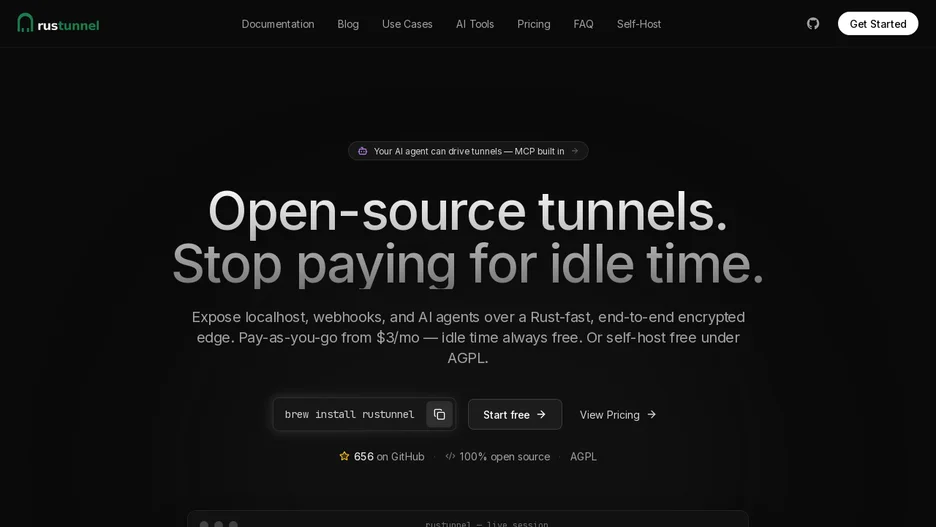Click the code brackets icon by open source
The width and height of the screenshot is (936, 527).
(450, 457)
